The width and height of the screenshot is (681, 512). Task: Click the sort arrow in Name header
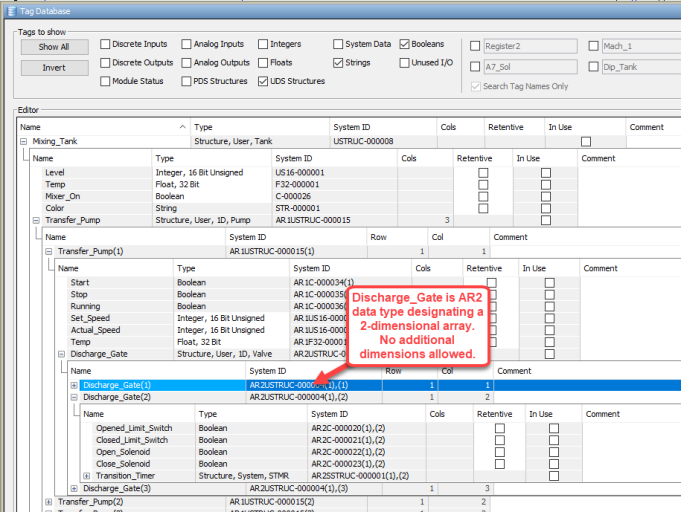click(x=181, y=127)
